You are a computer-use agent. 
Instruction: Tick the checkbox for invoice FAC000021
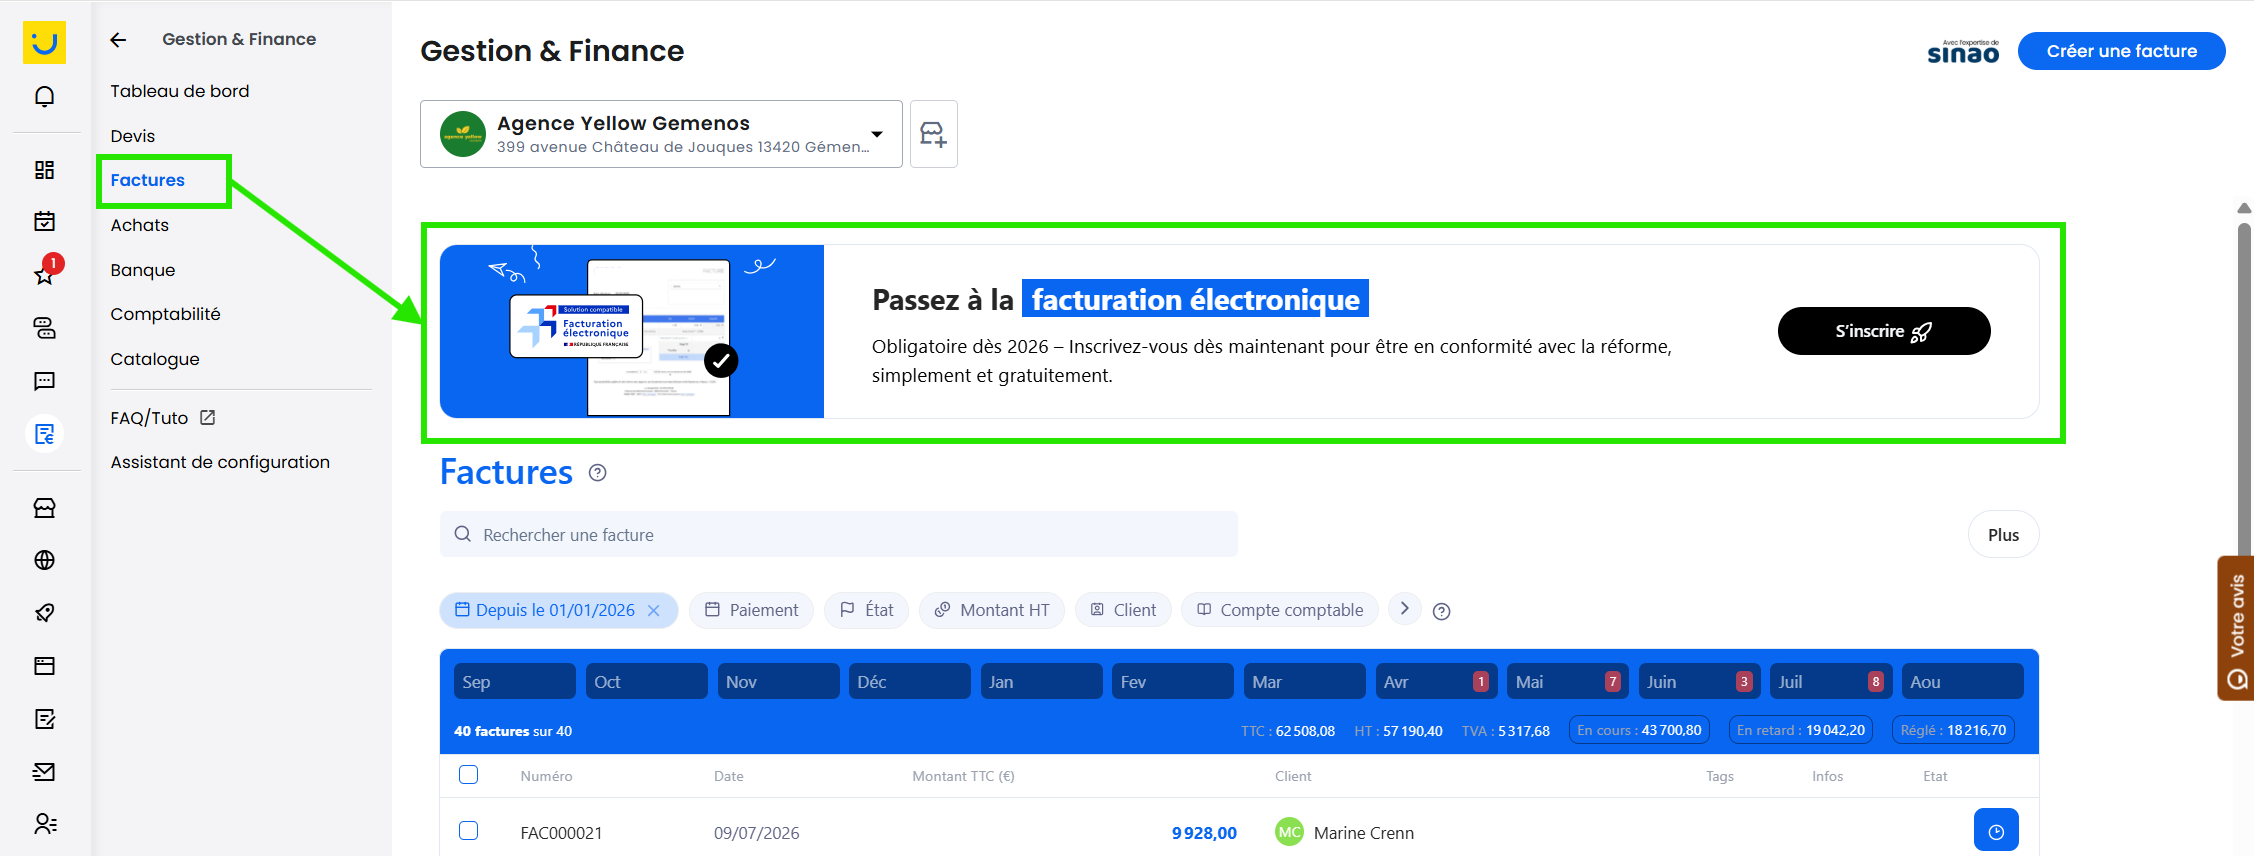tap(468, 831)
